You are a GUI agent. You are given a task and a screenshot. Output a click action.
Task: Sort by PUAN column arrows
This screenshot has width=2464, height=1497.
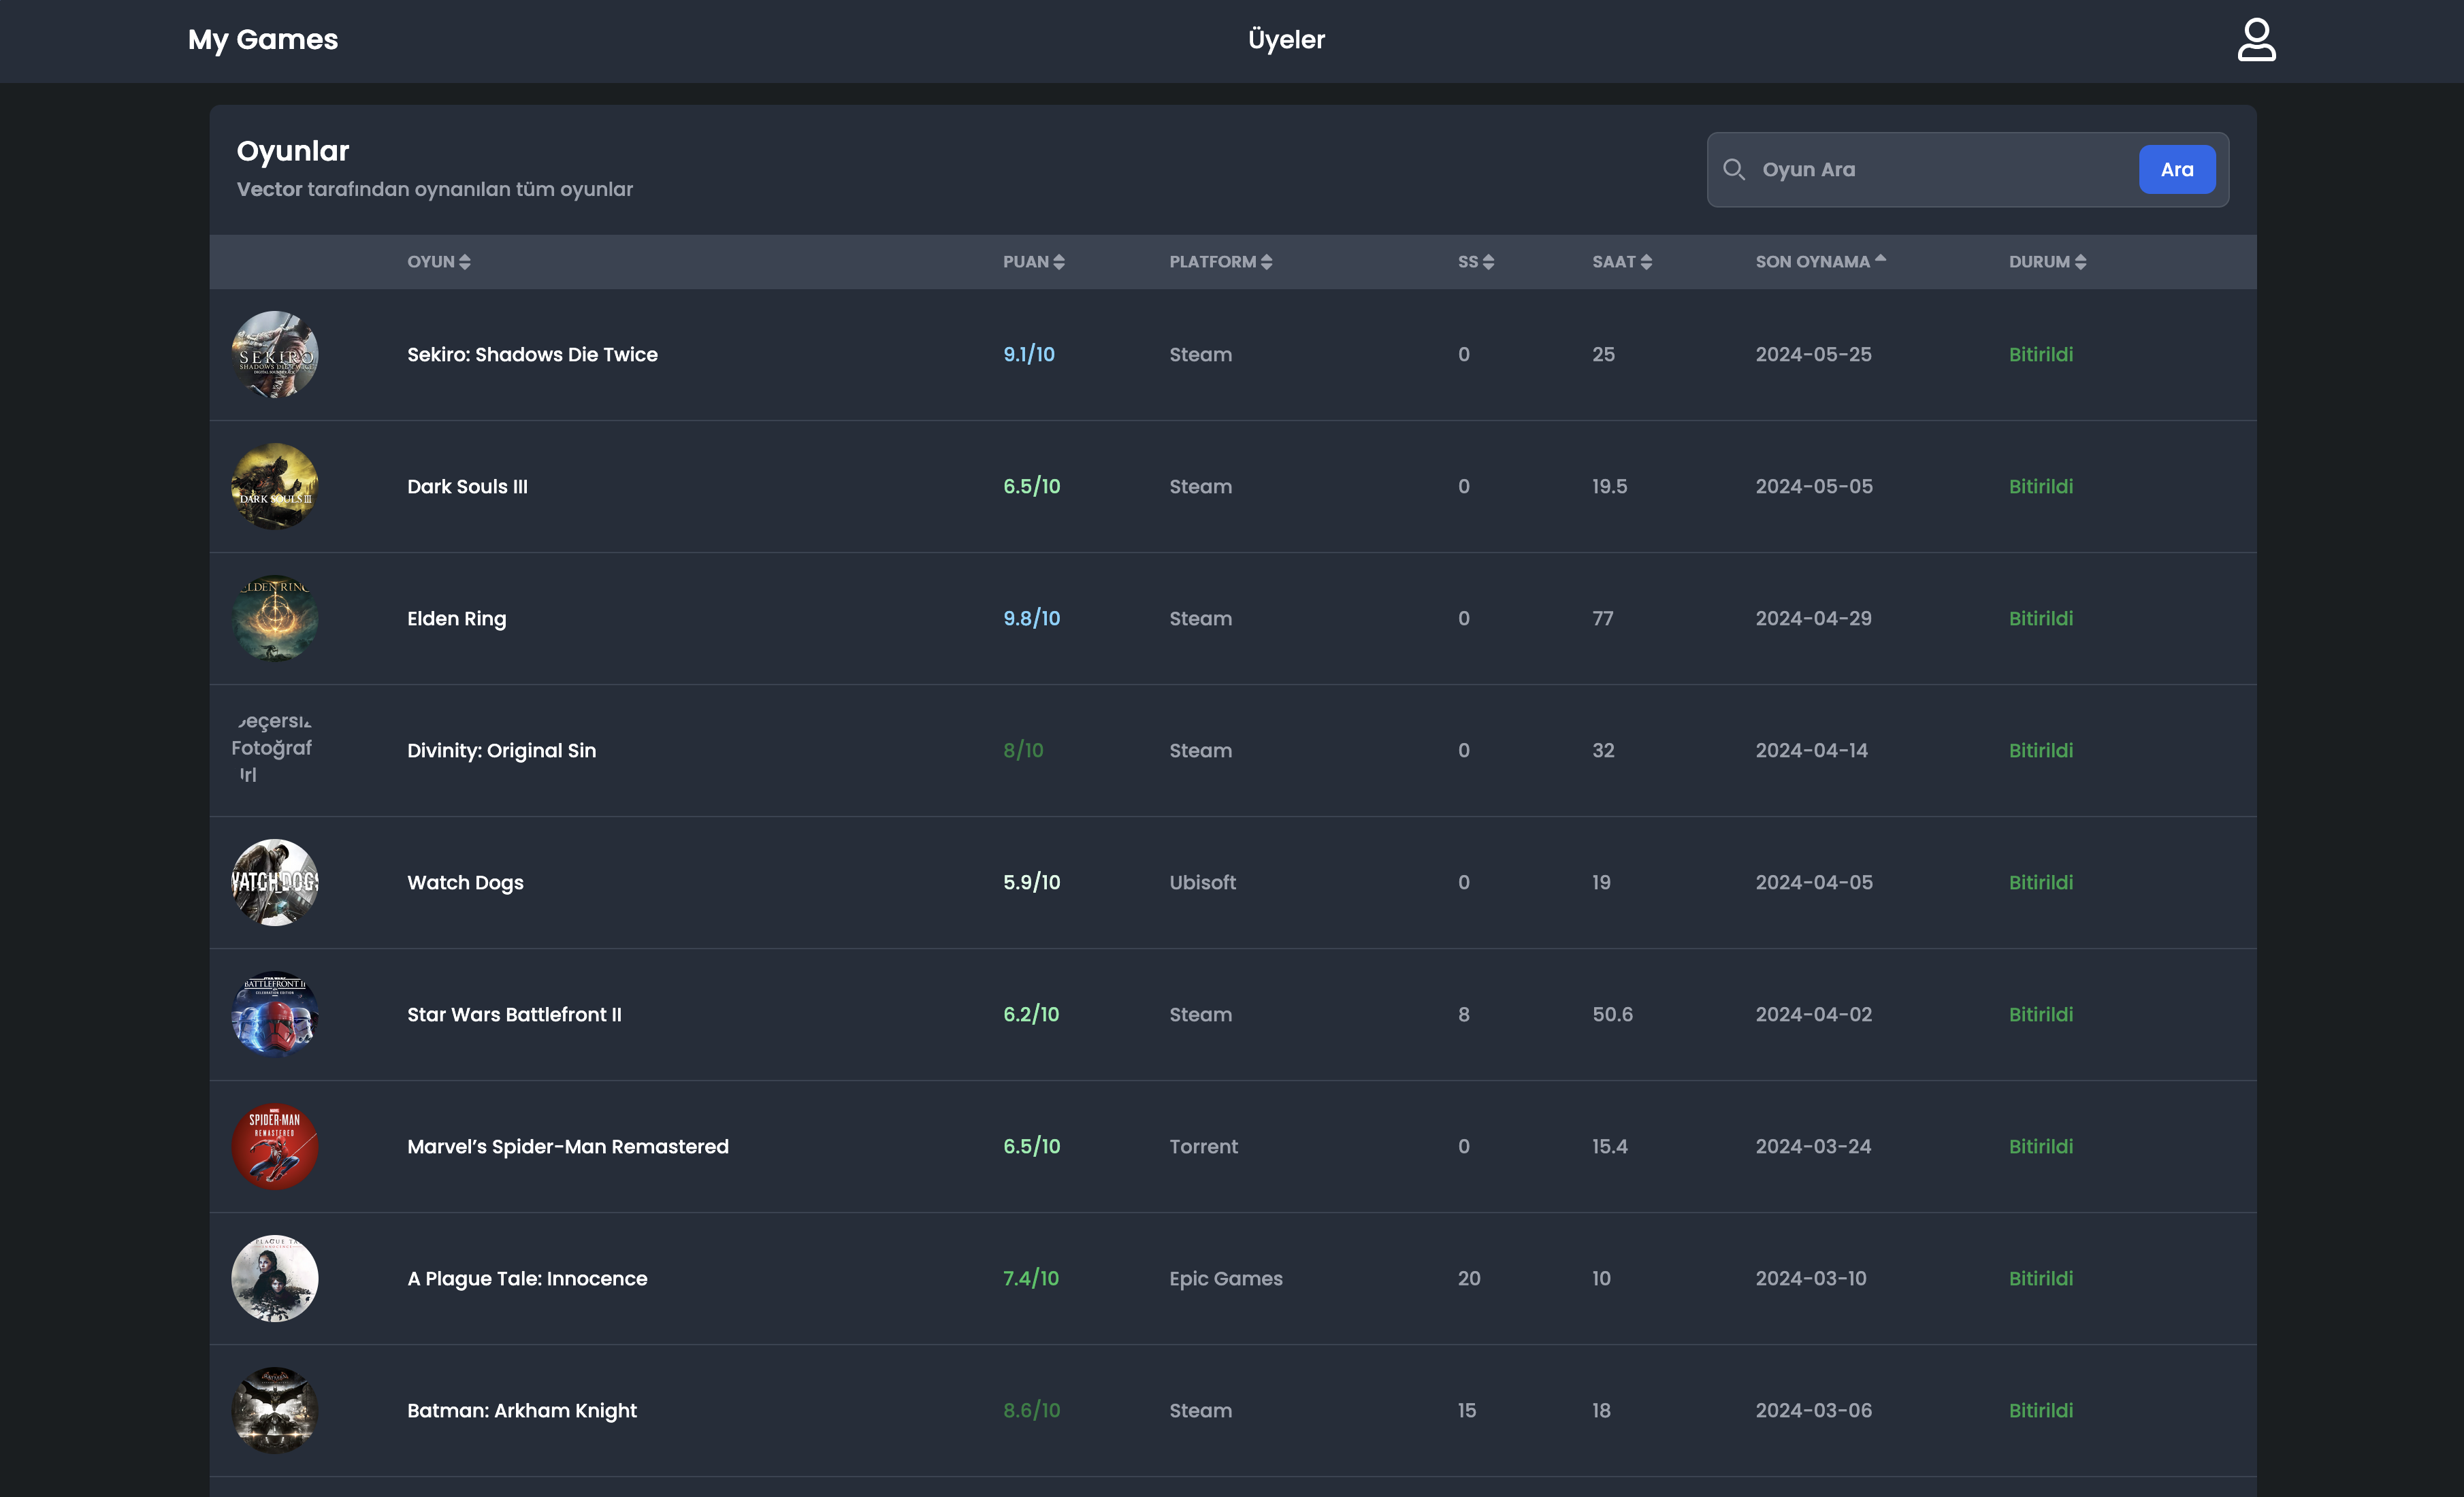(x=1059, y=262)
